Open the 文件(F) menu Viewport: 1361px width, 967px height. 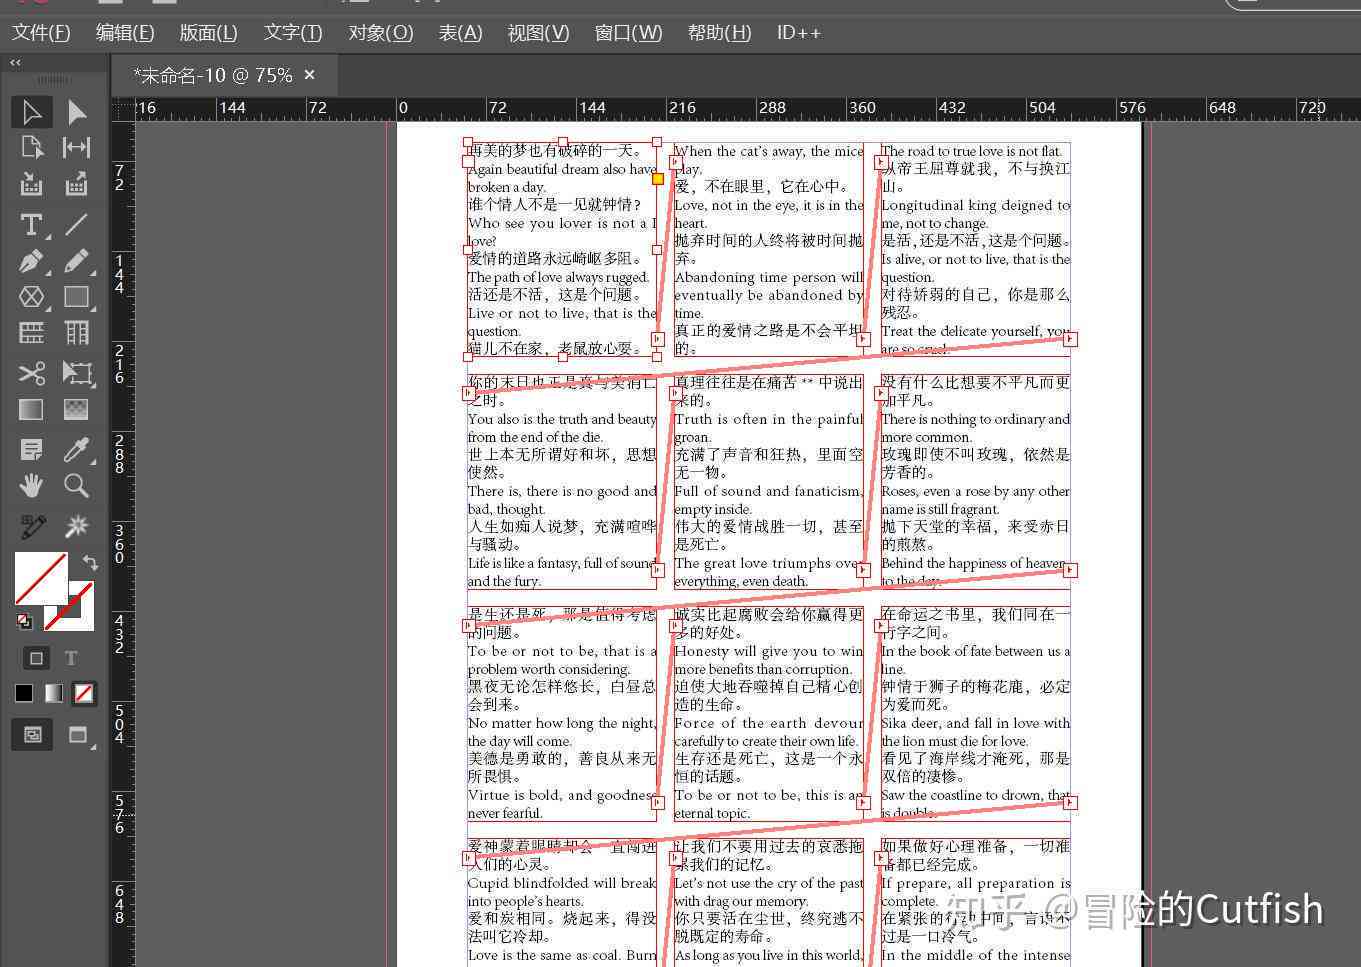[x=41, y=33]
